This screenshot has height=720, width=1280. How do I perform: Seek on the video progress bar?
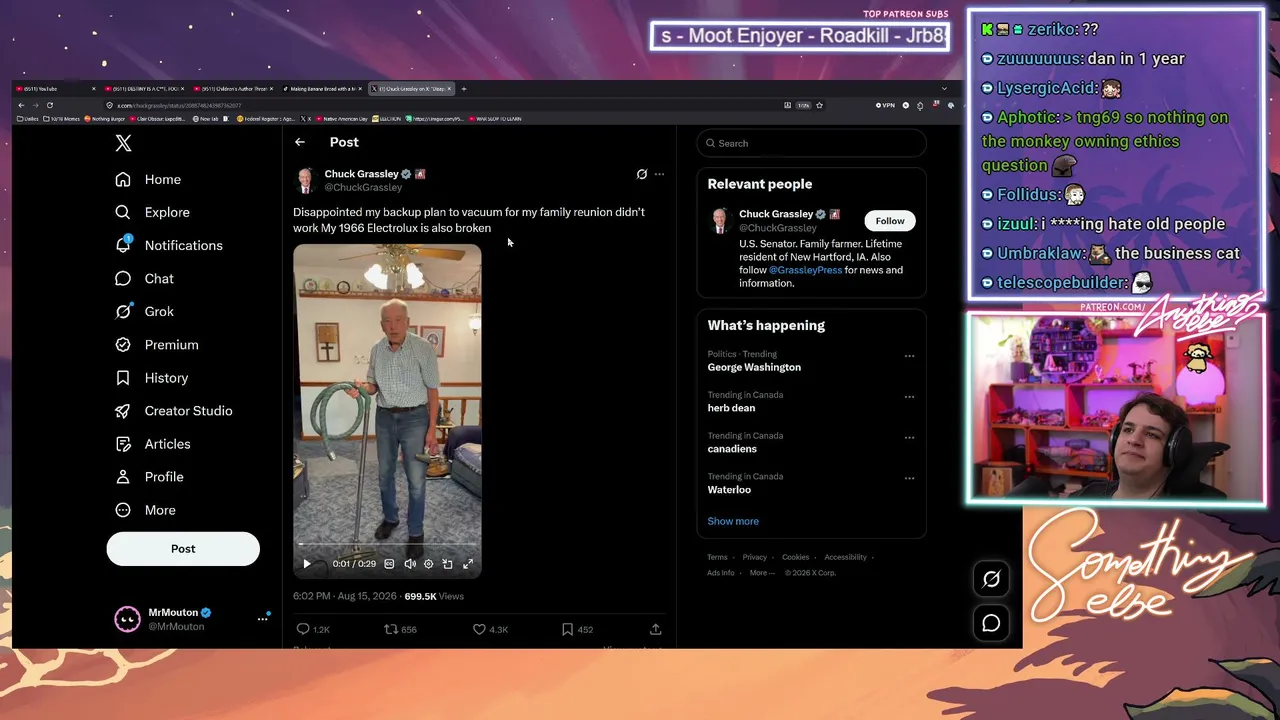coord(387,545)
